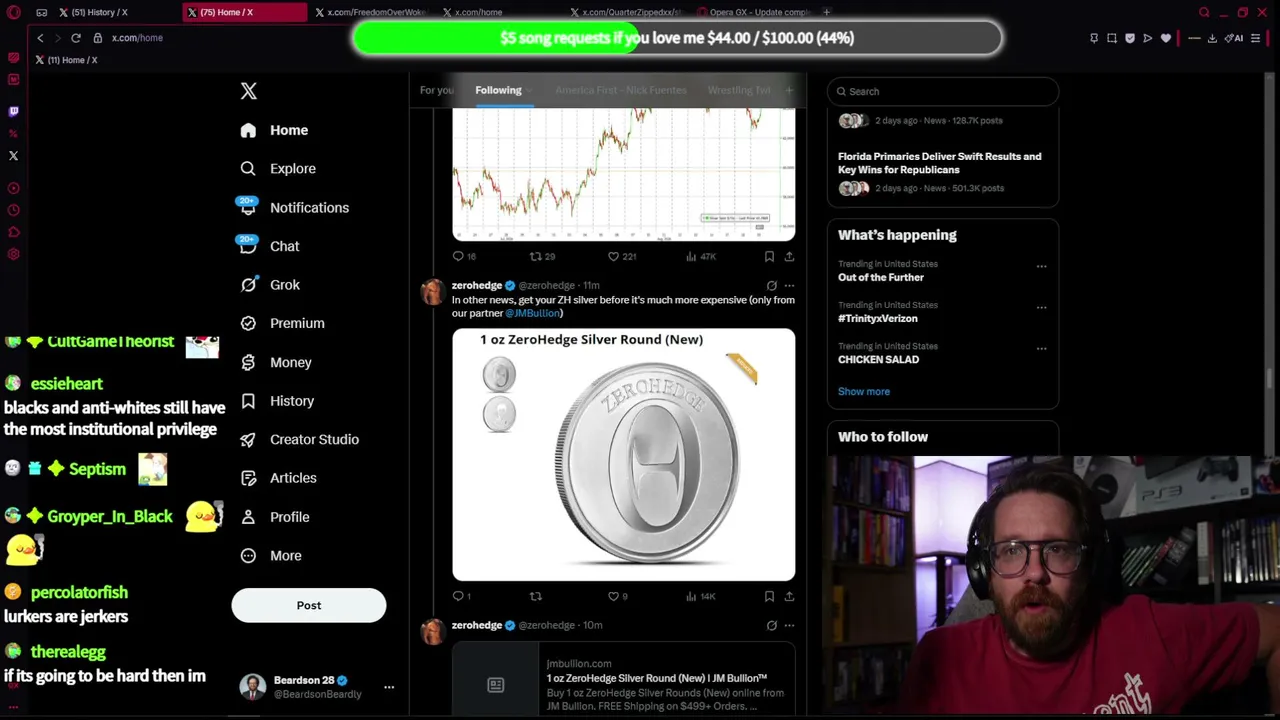Viewport: 1280px width, 720px height.
Task: Go to Profile from the sidebar
Action: coord(275,517)
